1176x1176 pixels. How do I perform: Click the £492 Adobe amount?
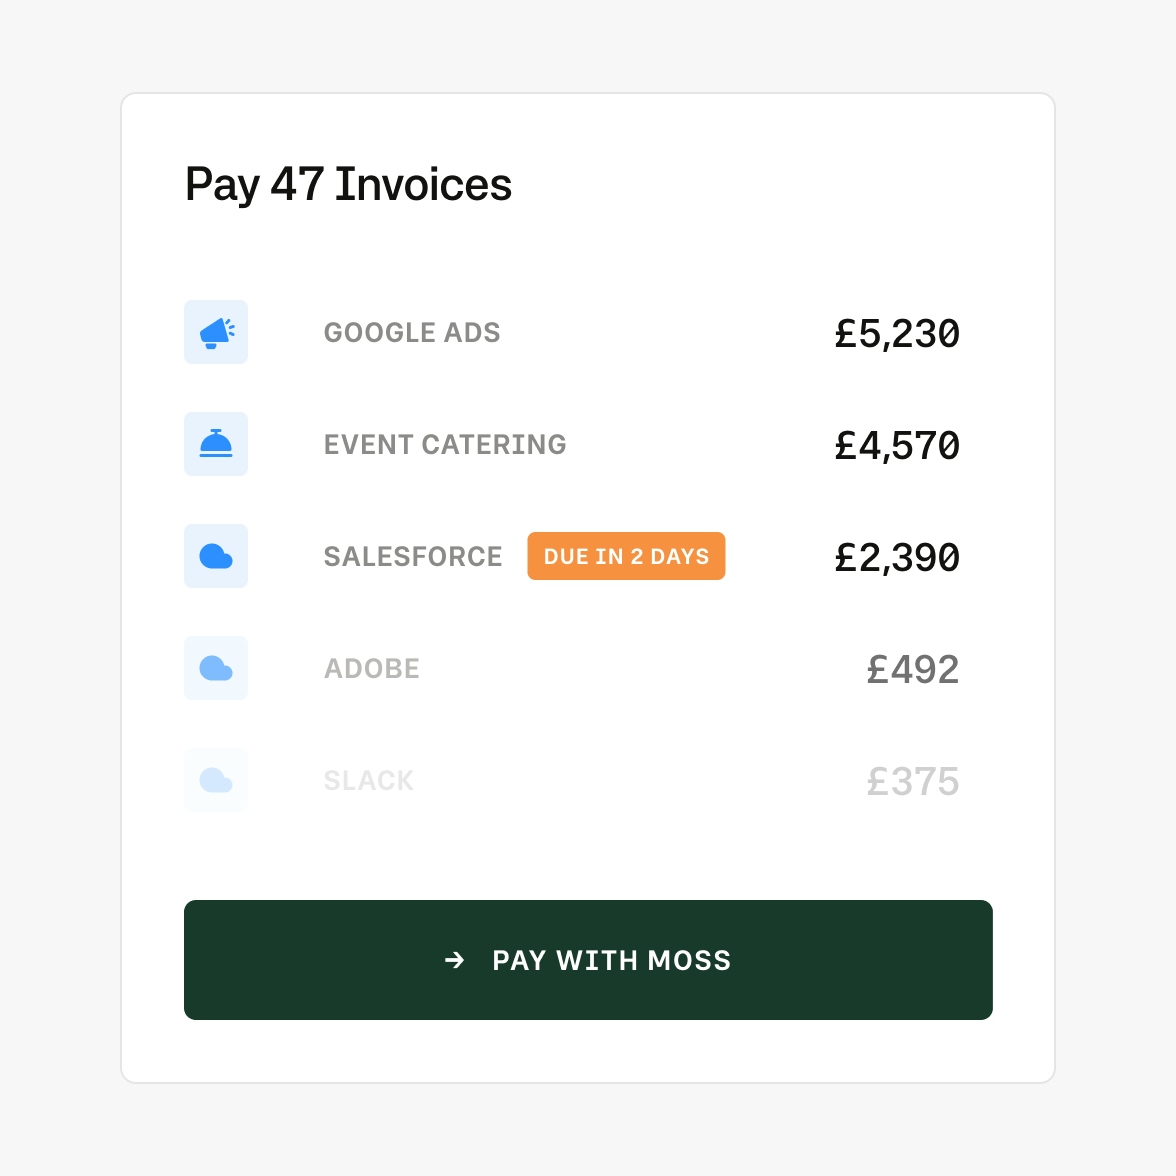point(913,670)
